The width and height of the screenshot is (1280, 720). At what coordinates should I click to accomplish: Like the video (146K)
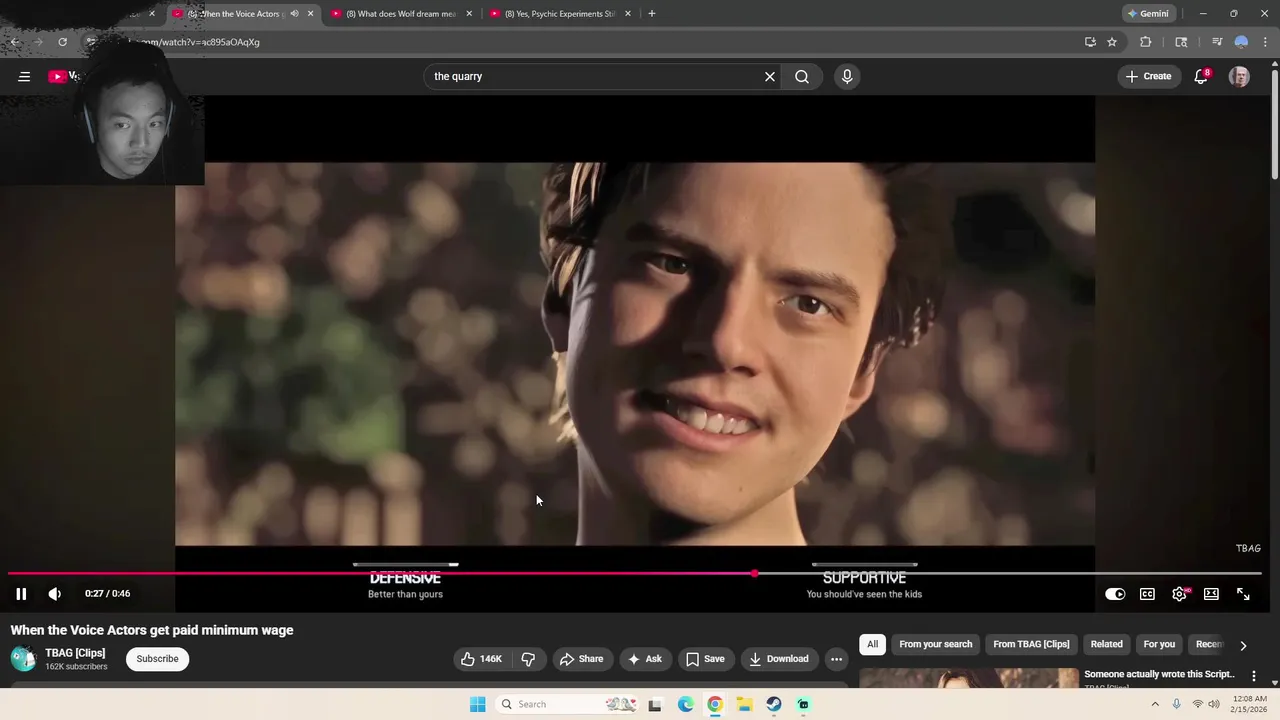tap(481, 659)
